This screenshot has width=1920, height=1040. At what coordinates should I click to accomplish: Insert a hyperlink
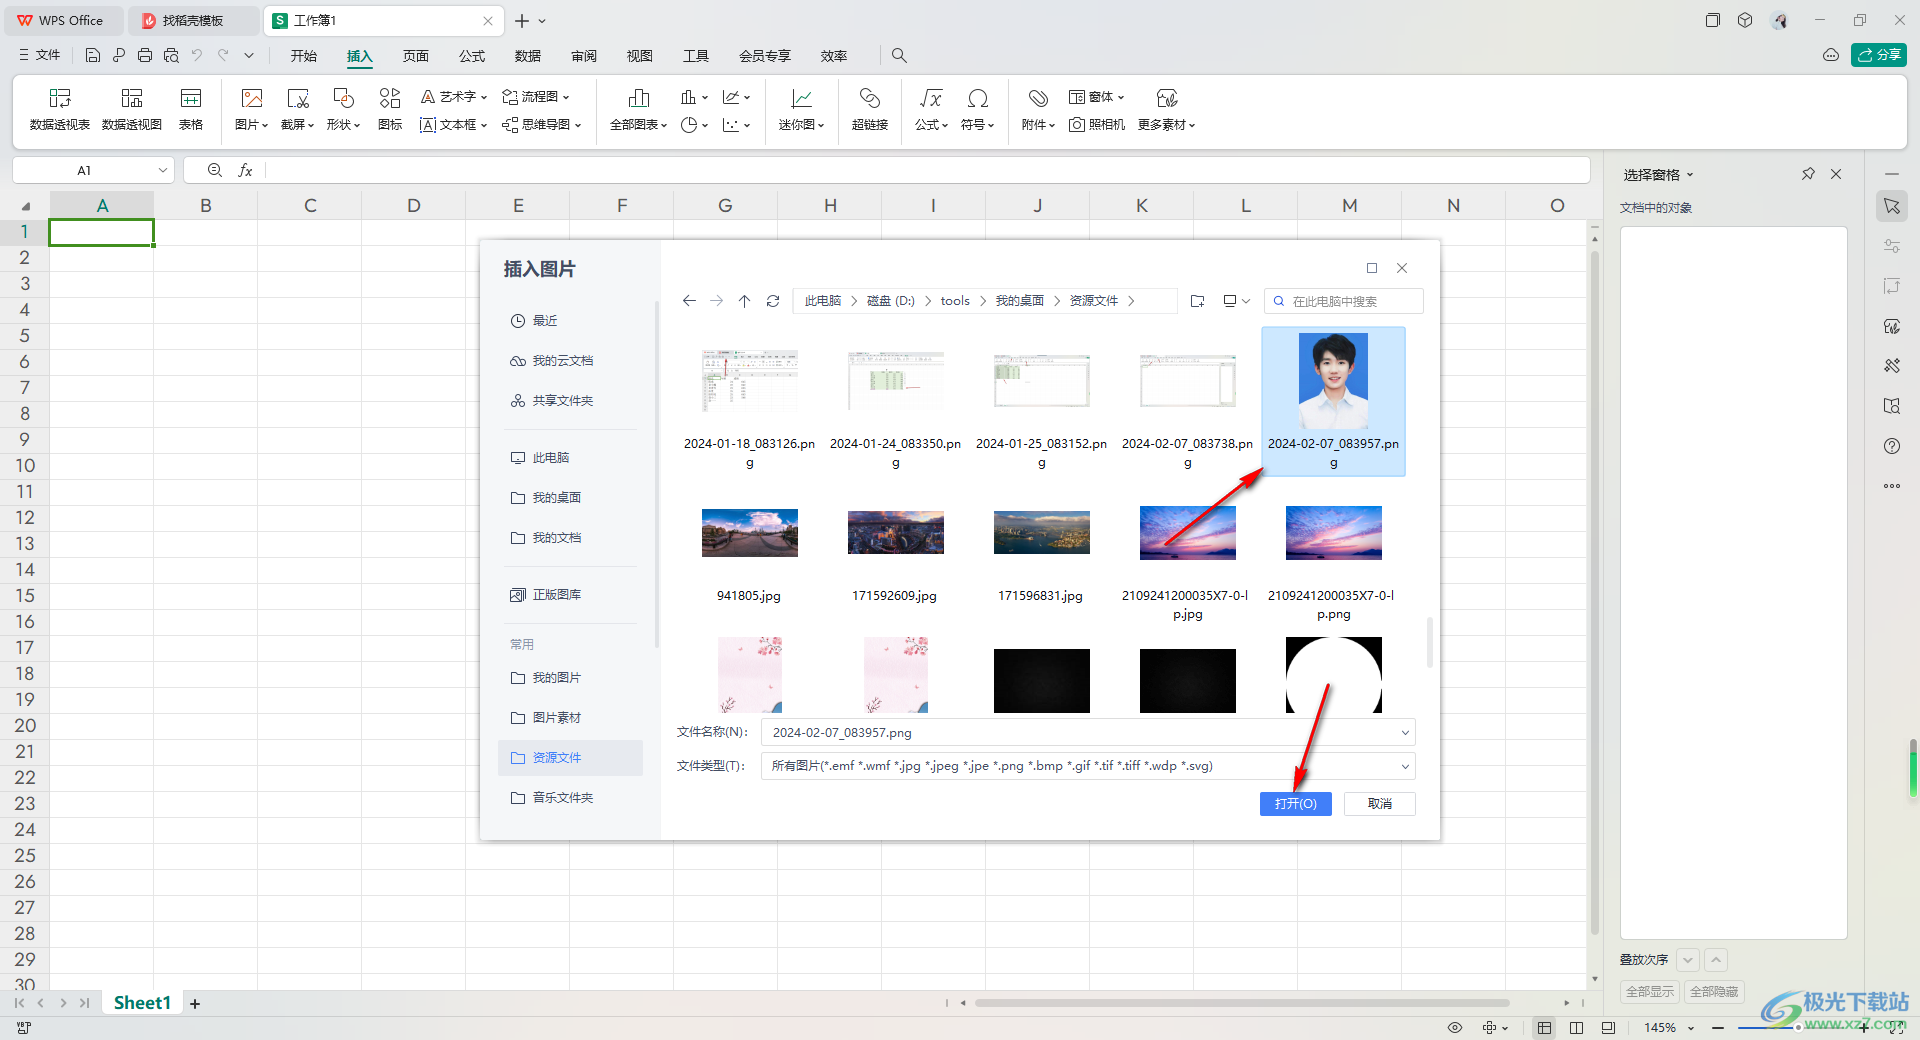pyautogui.click(x=870, y=109)
